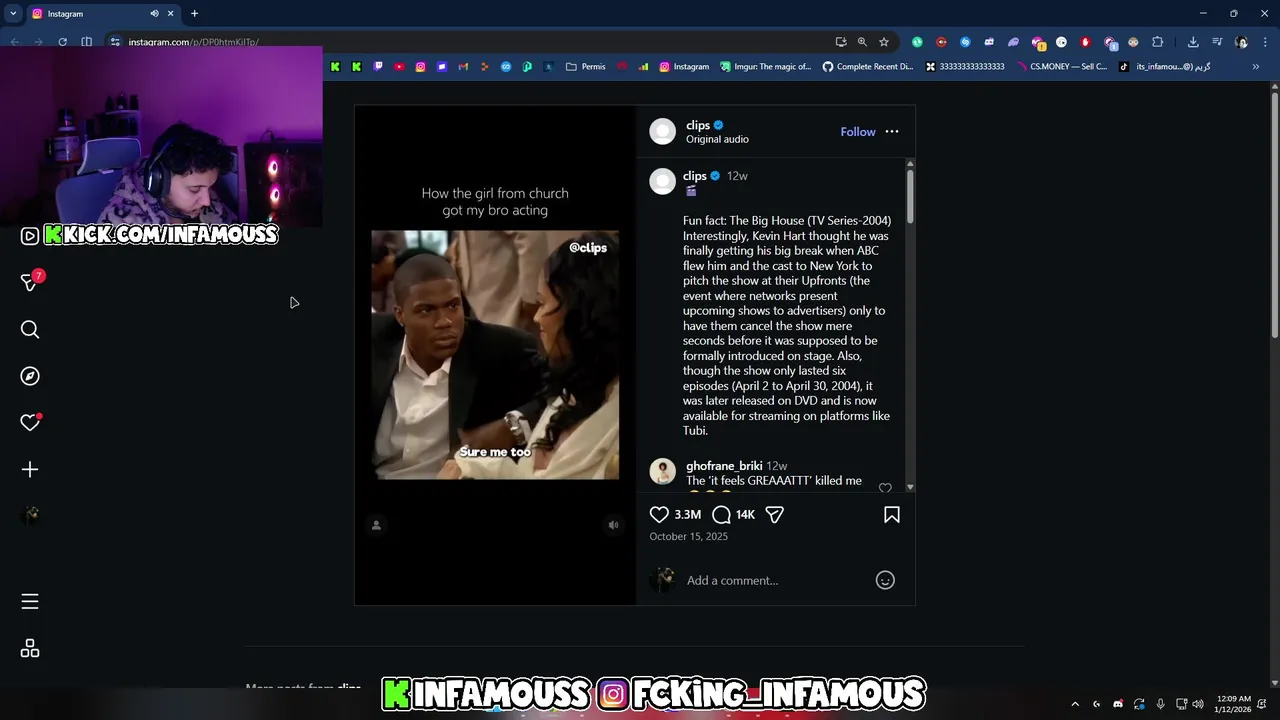The width and height of the screenshot is (1280, 720).
Task: Go back with the browser back arrow
Action: click(14, 42)
